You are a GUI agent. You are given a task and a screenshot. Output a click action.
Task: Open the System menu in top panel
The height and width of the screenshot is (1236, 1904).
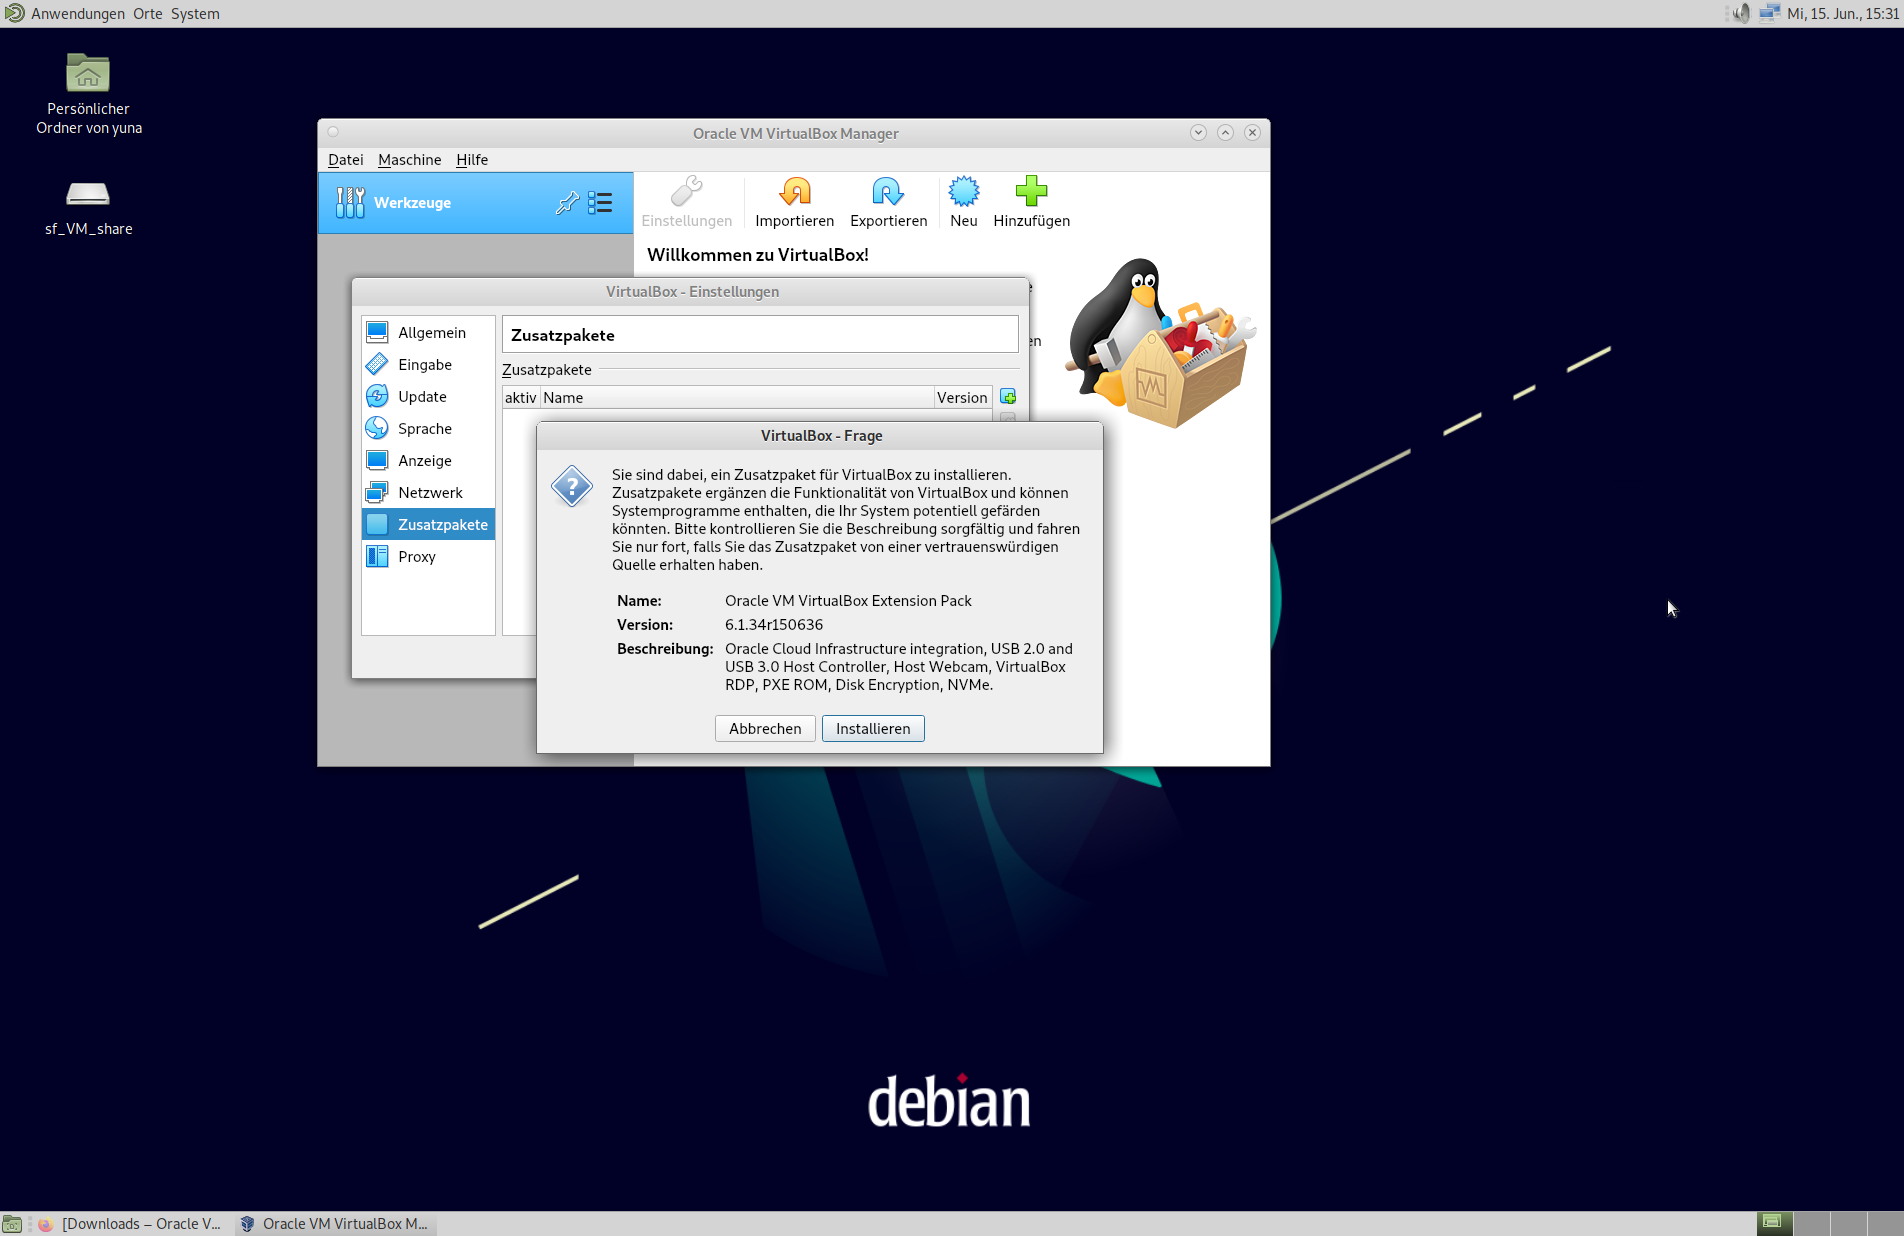pyautogui.click(x=195, y=14)
